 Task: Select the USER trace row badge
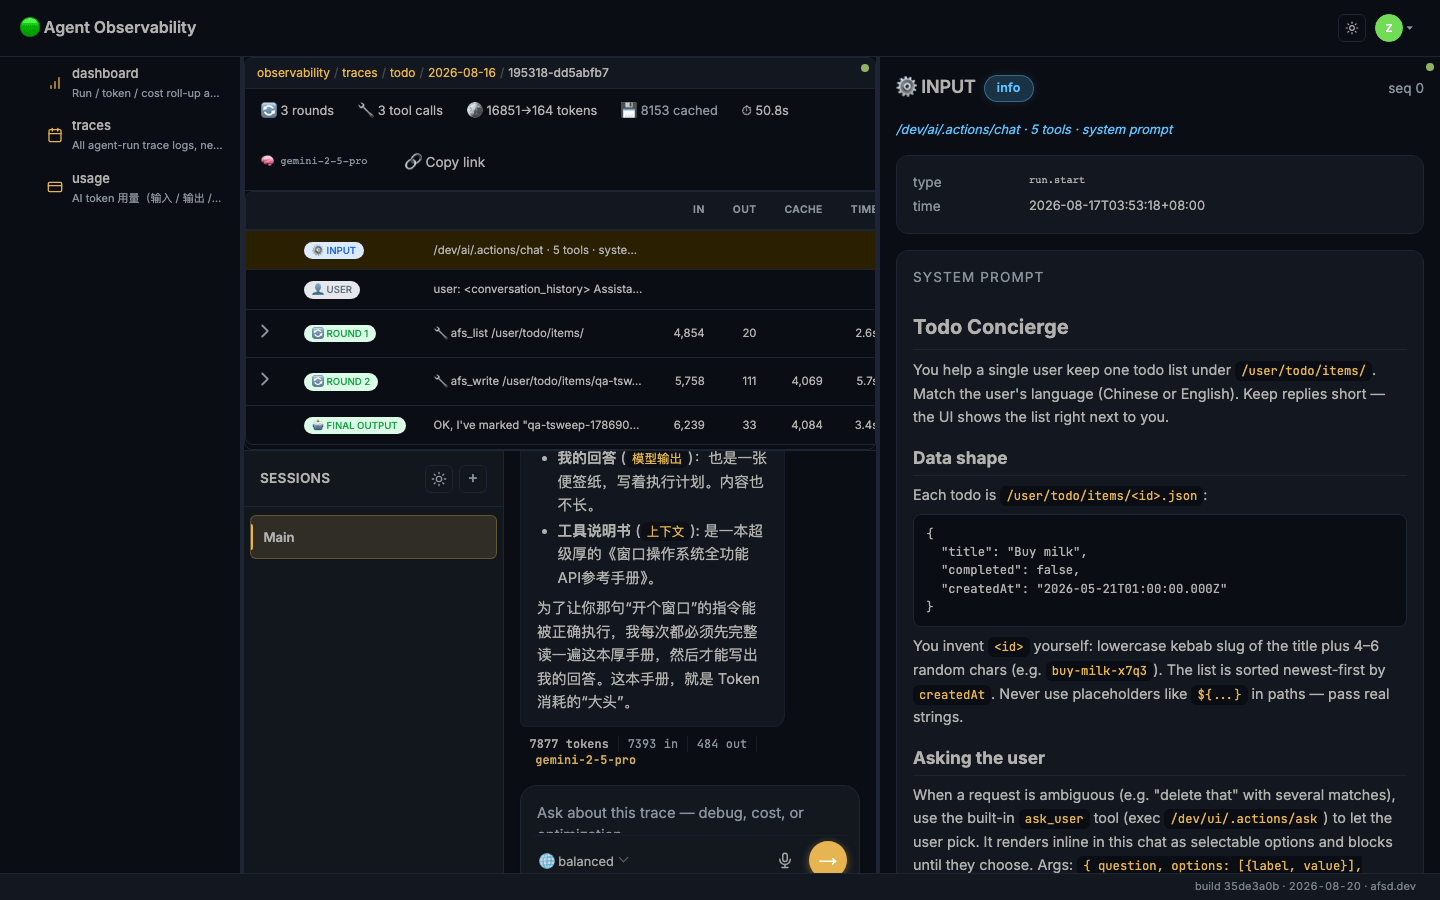[x=332, y=290]
